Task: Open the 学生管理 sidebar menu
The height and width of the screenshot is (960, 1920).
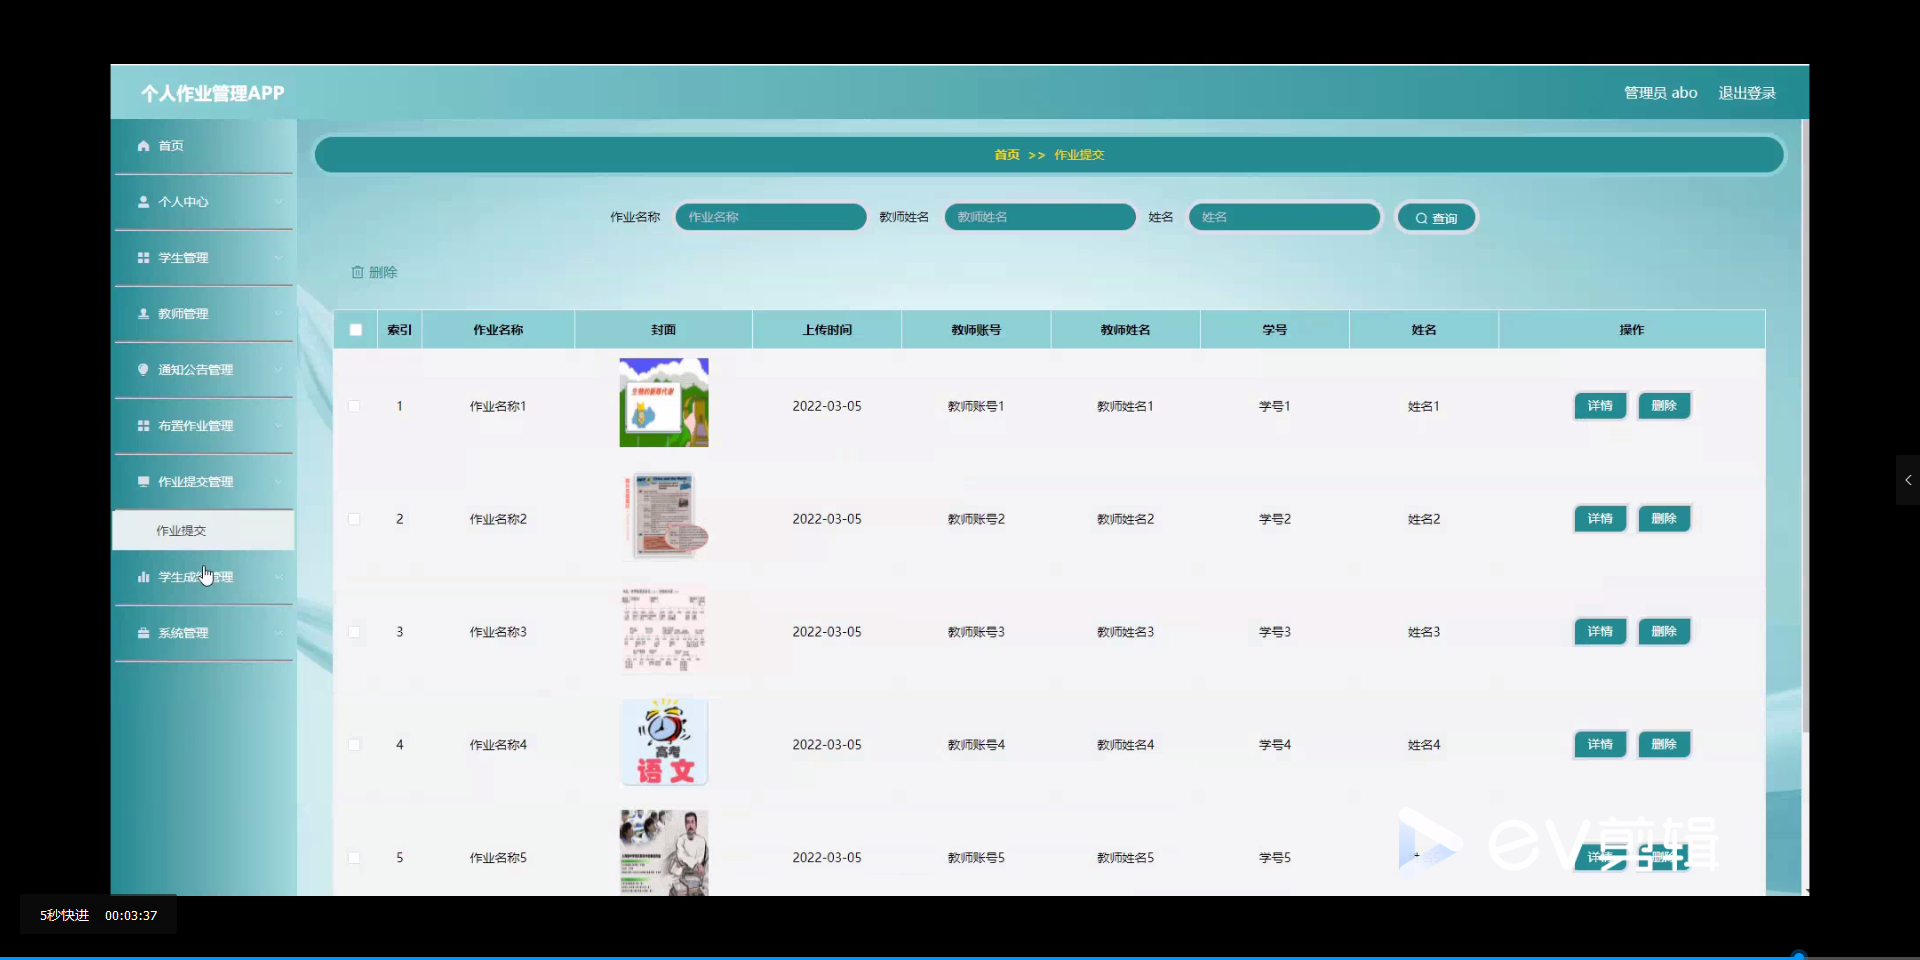Action: point(204,258)
